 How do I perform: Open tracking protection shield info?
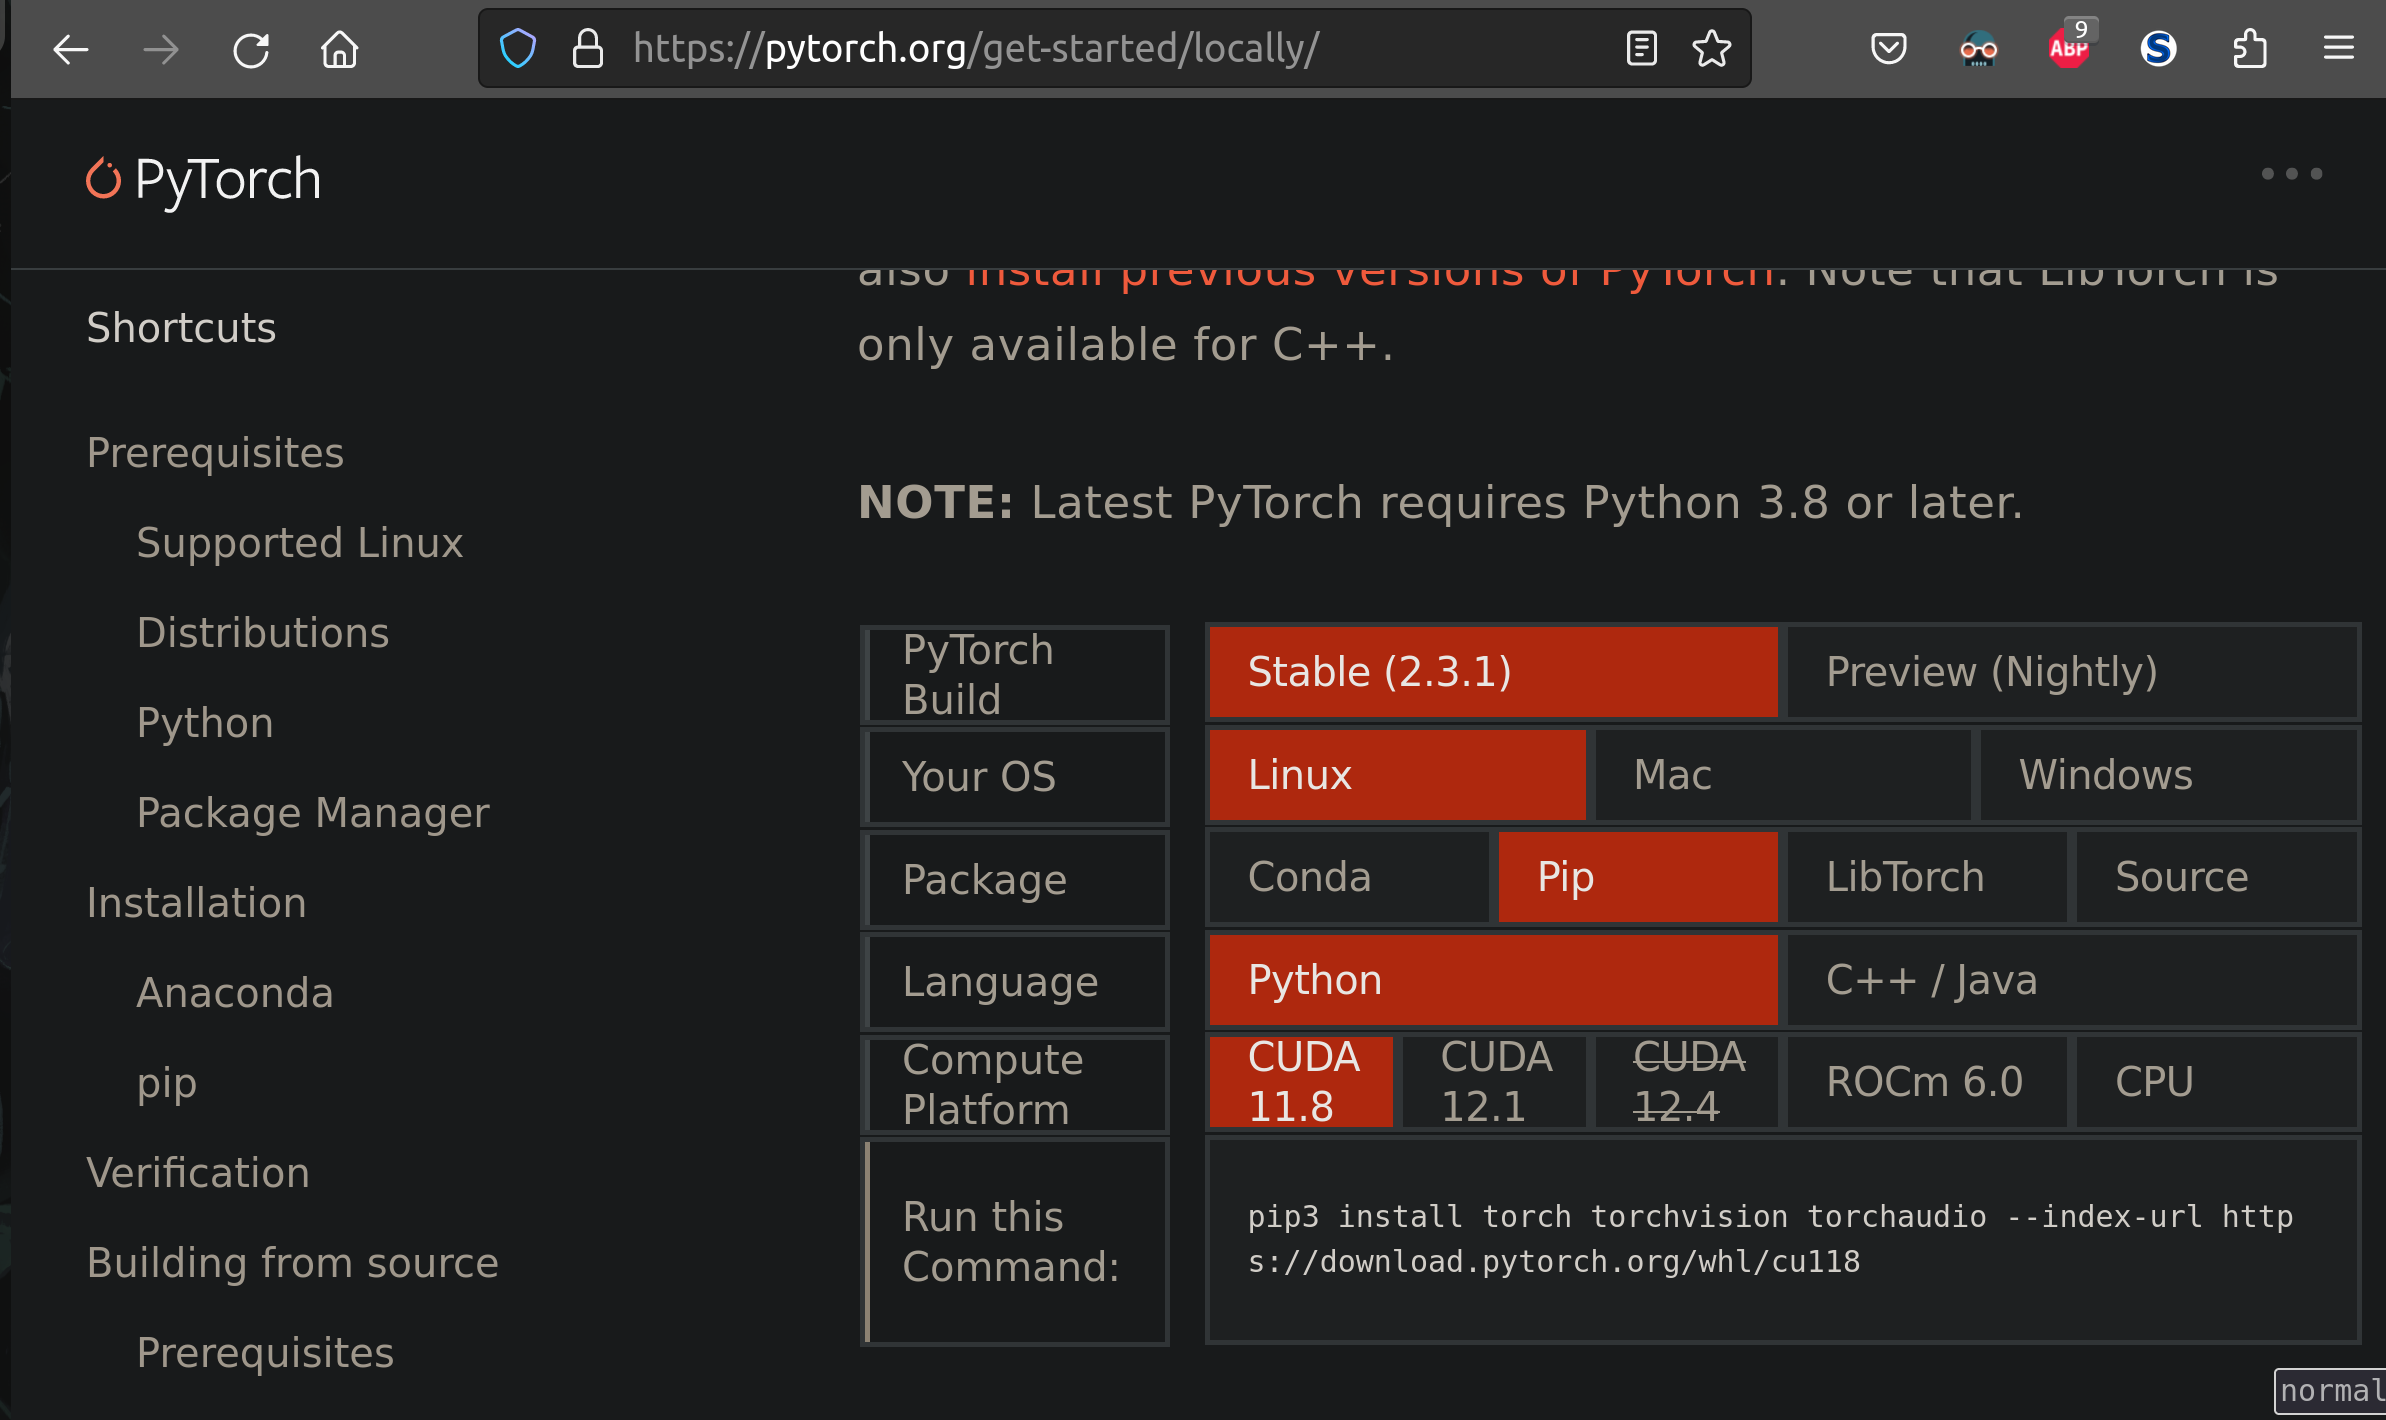coord(518,48)
